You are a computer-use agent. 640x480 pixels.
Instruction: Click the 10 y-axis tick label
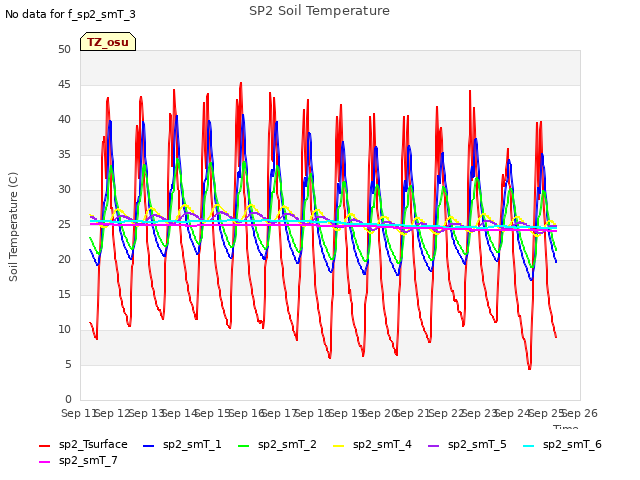click(64, 329)
